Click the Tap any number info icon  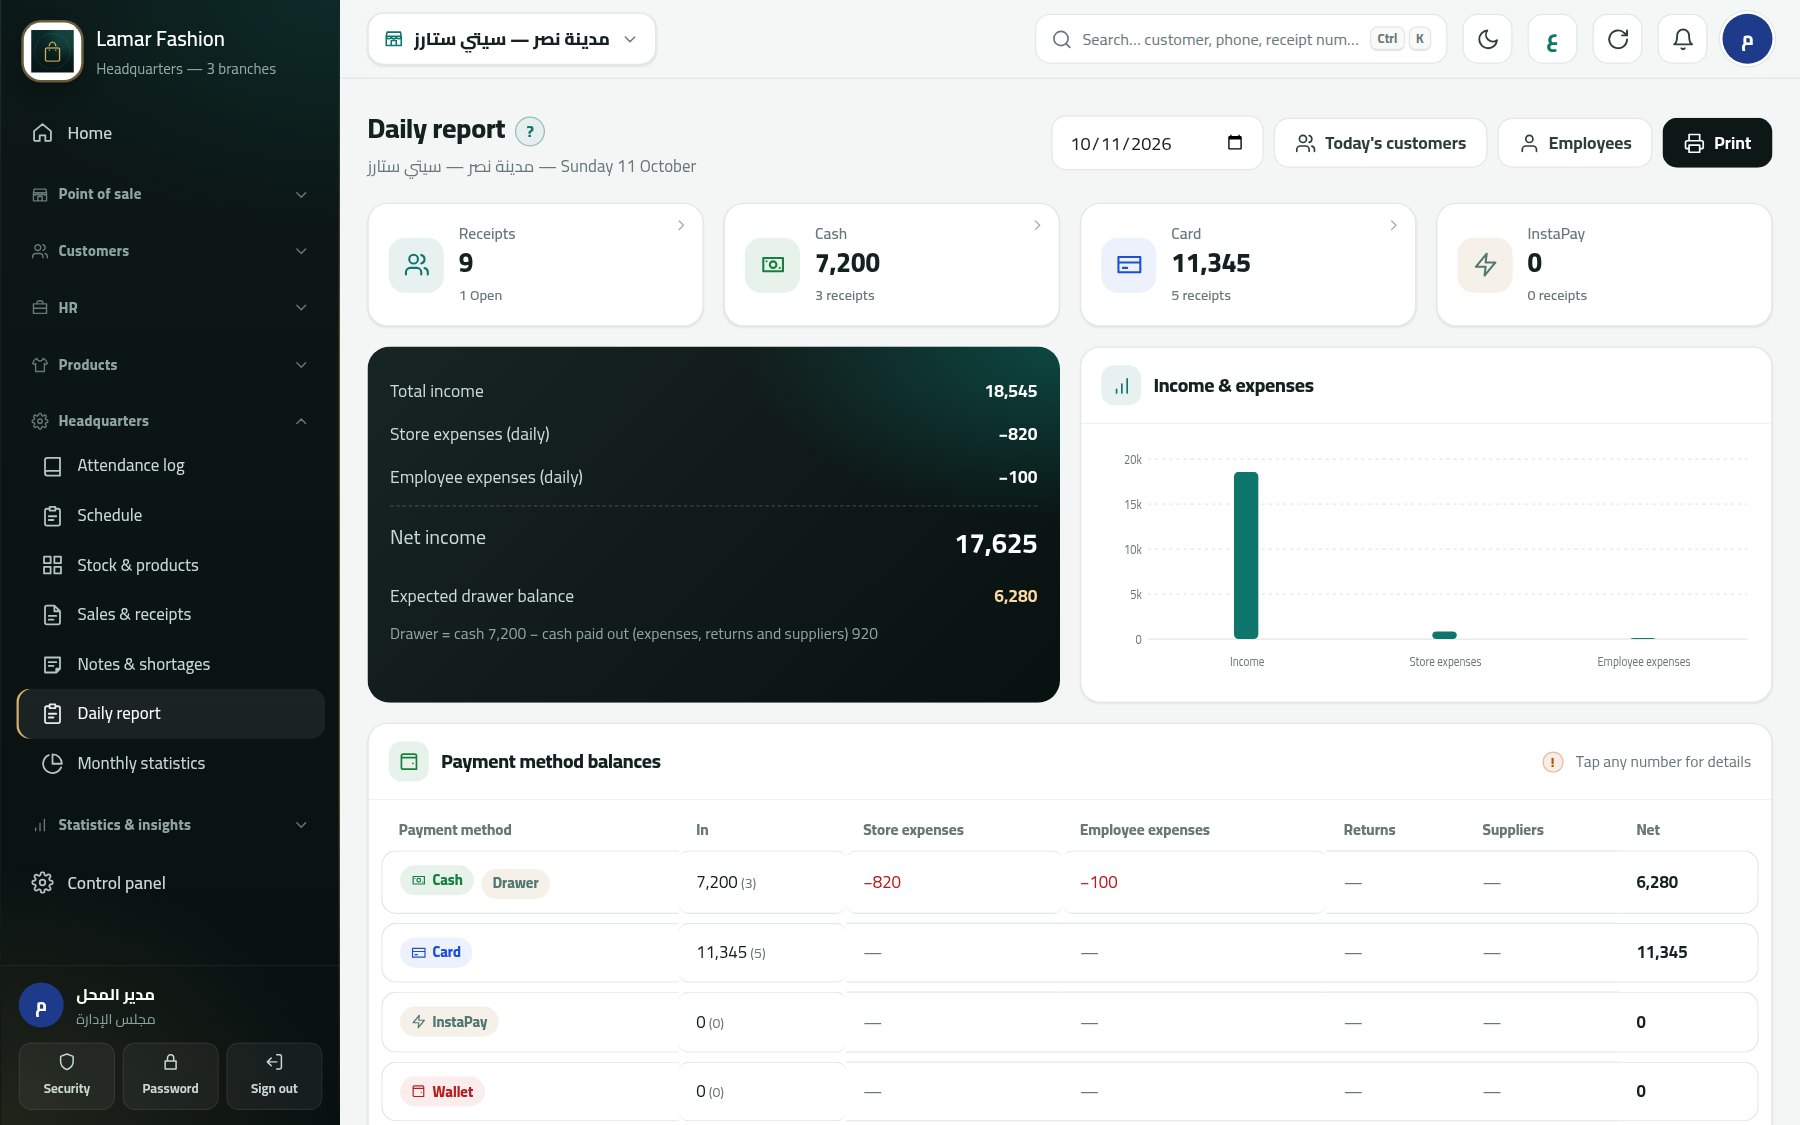[1552, 762]
